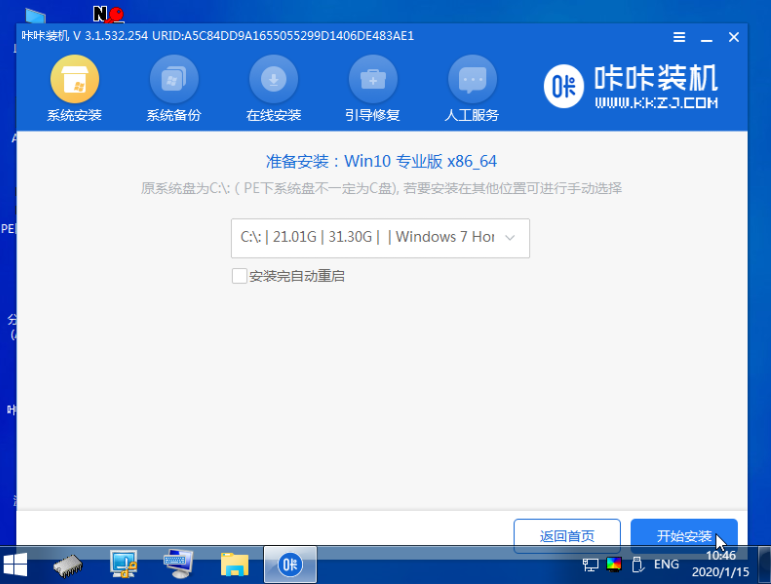Switch to the 咔咔装机 taskbar app
This screenshot has height=584, width=771.
pos(290,565)
